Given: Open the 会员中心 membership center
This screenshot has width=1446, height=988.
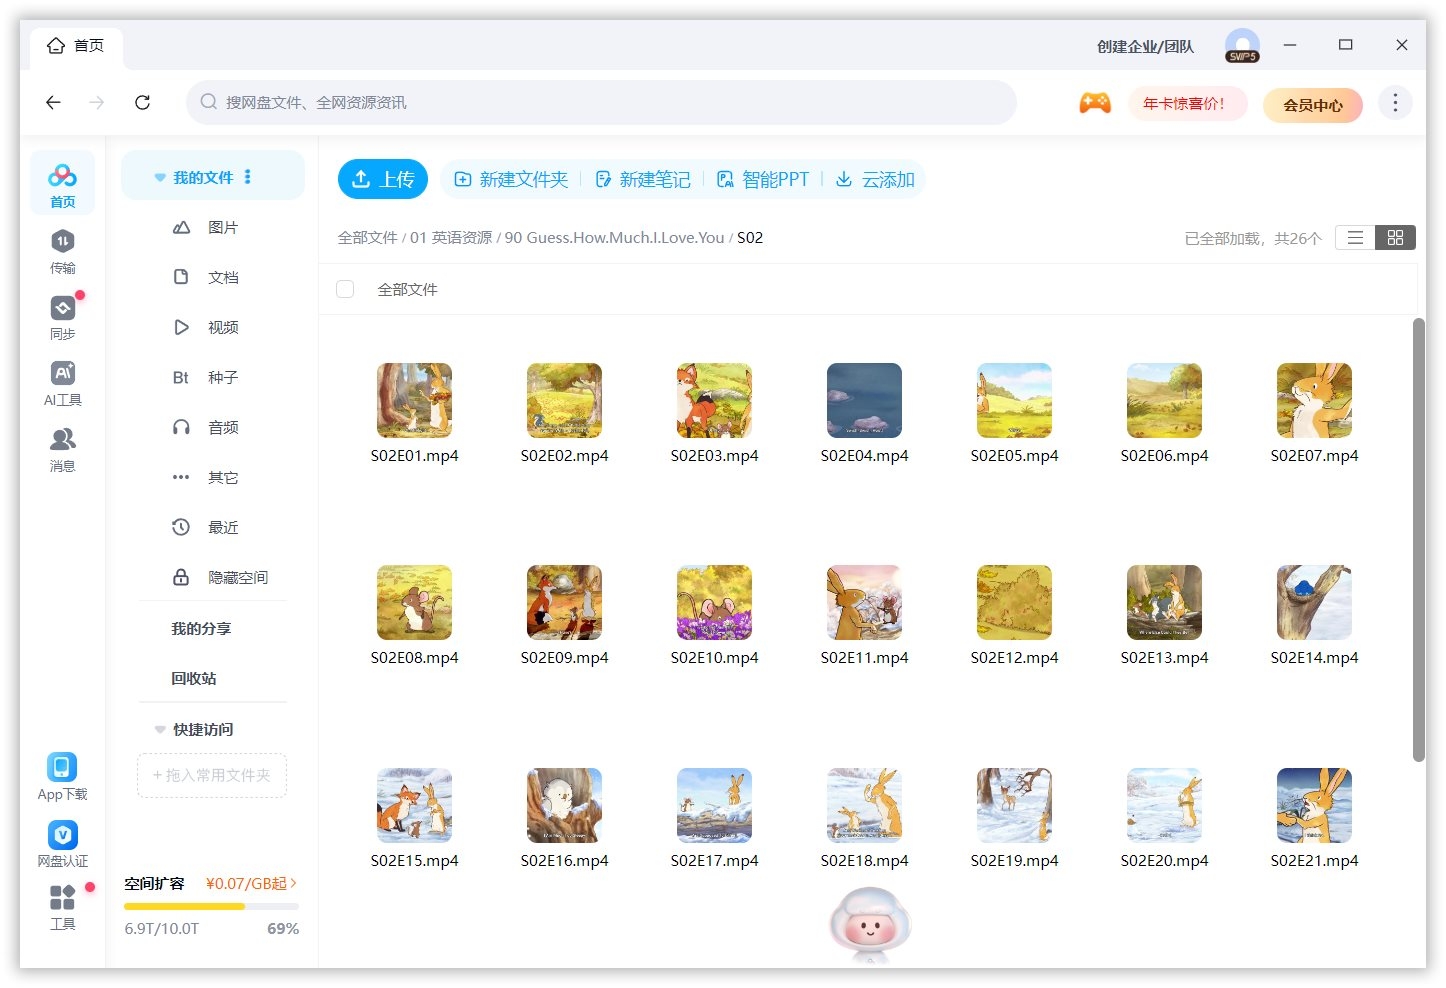Looking at the screenshot, I should 1313,105.
